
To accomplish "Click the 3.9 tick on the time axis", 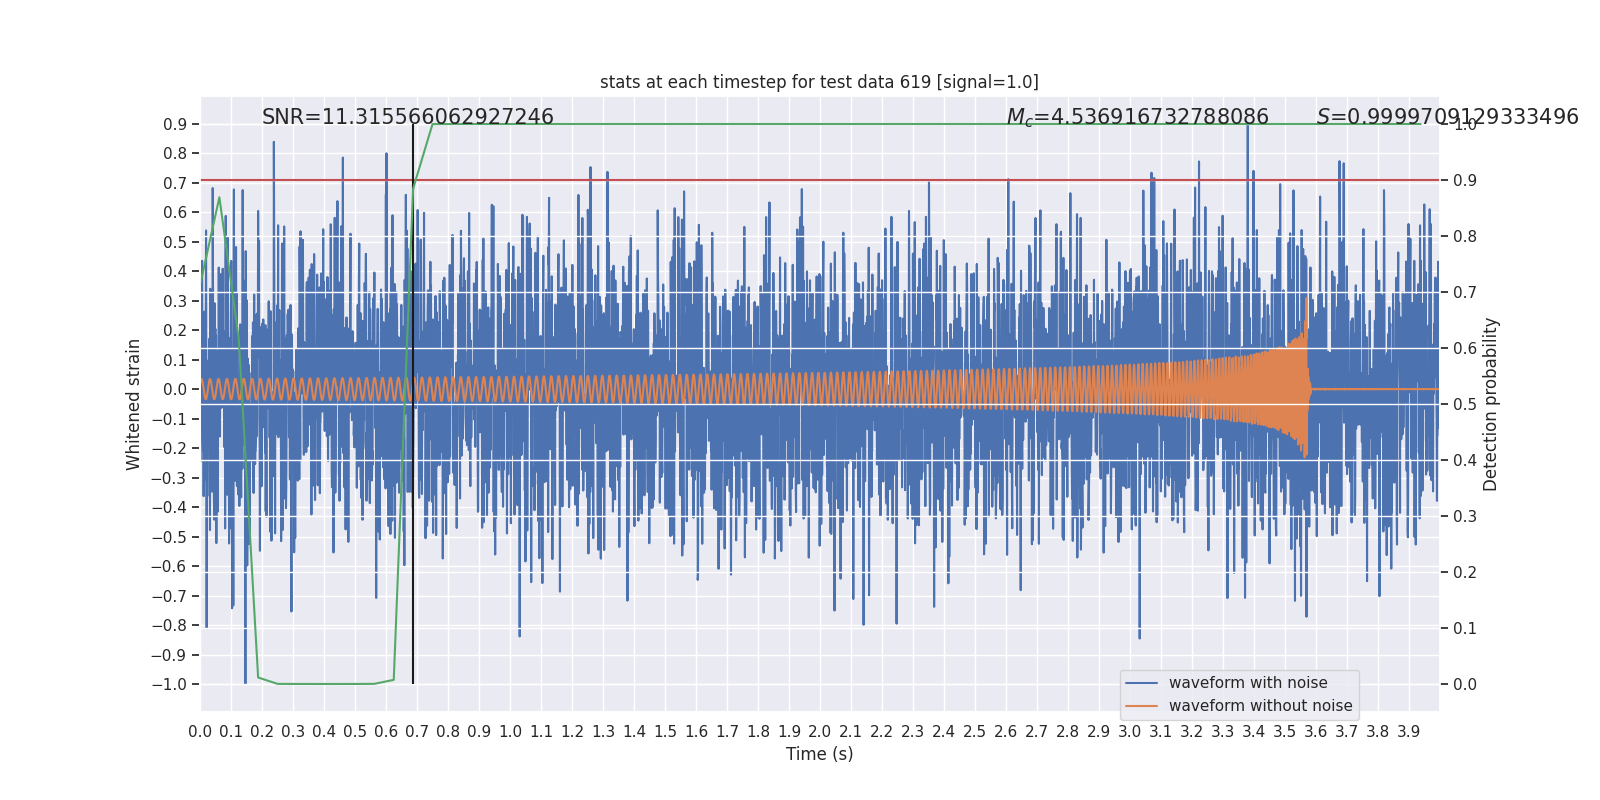I will coord(1409,732).
